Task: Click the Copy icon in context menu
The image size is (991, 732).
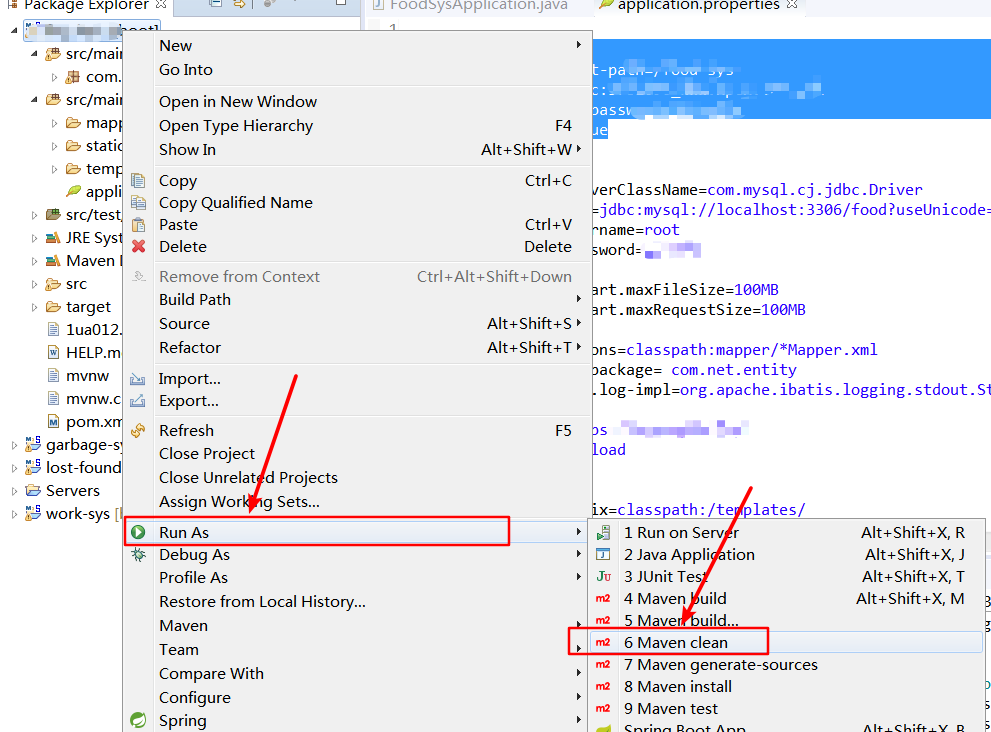Action: [x=138, y=181]
